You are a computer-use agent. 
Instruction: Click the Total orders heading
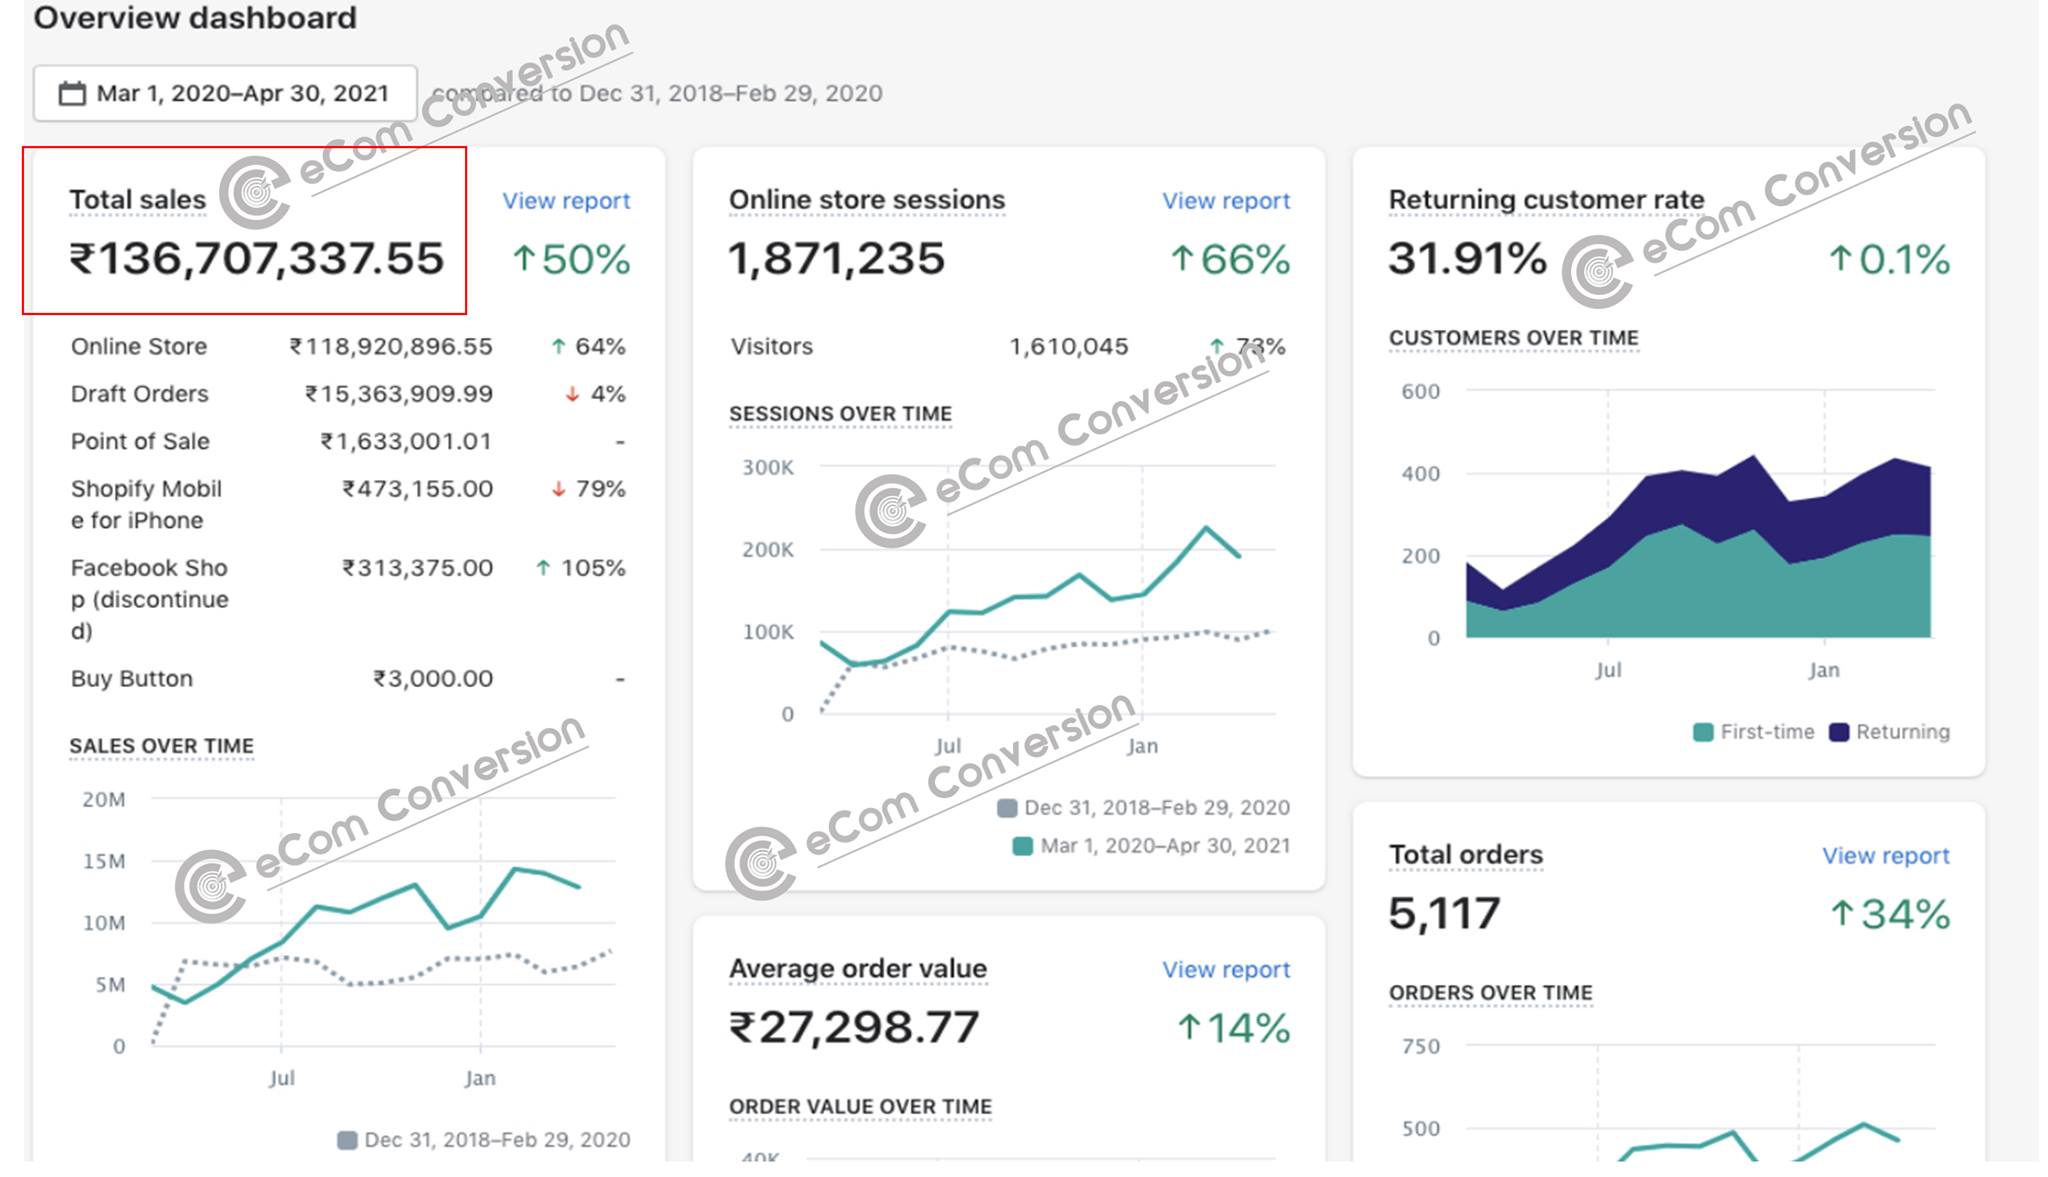(x=1466, y=855)
